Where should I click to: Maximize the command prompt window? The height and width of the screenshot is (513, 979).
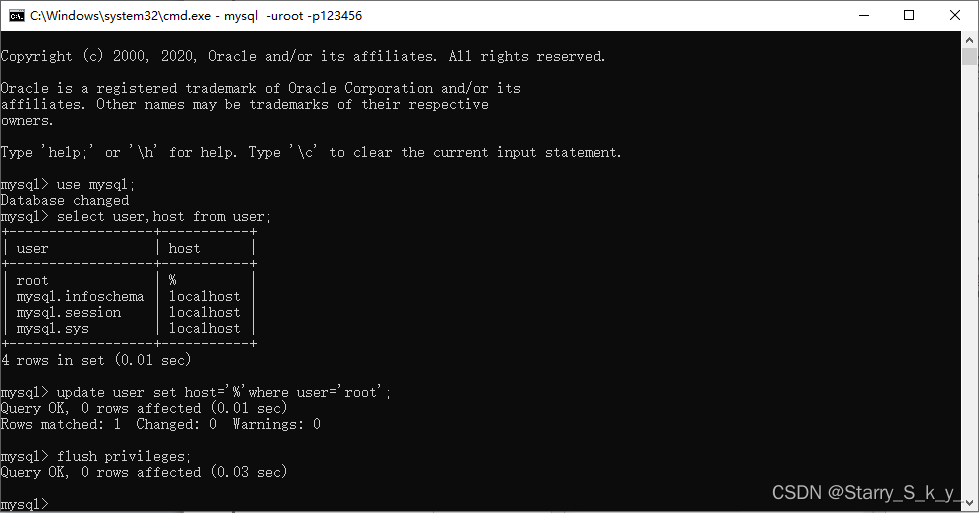909,16
